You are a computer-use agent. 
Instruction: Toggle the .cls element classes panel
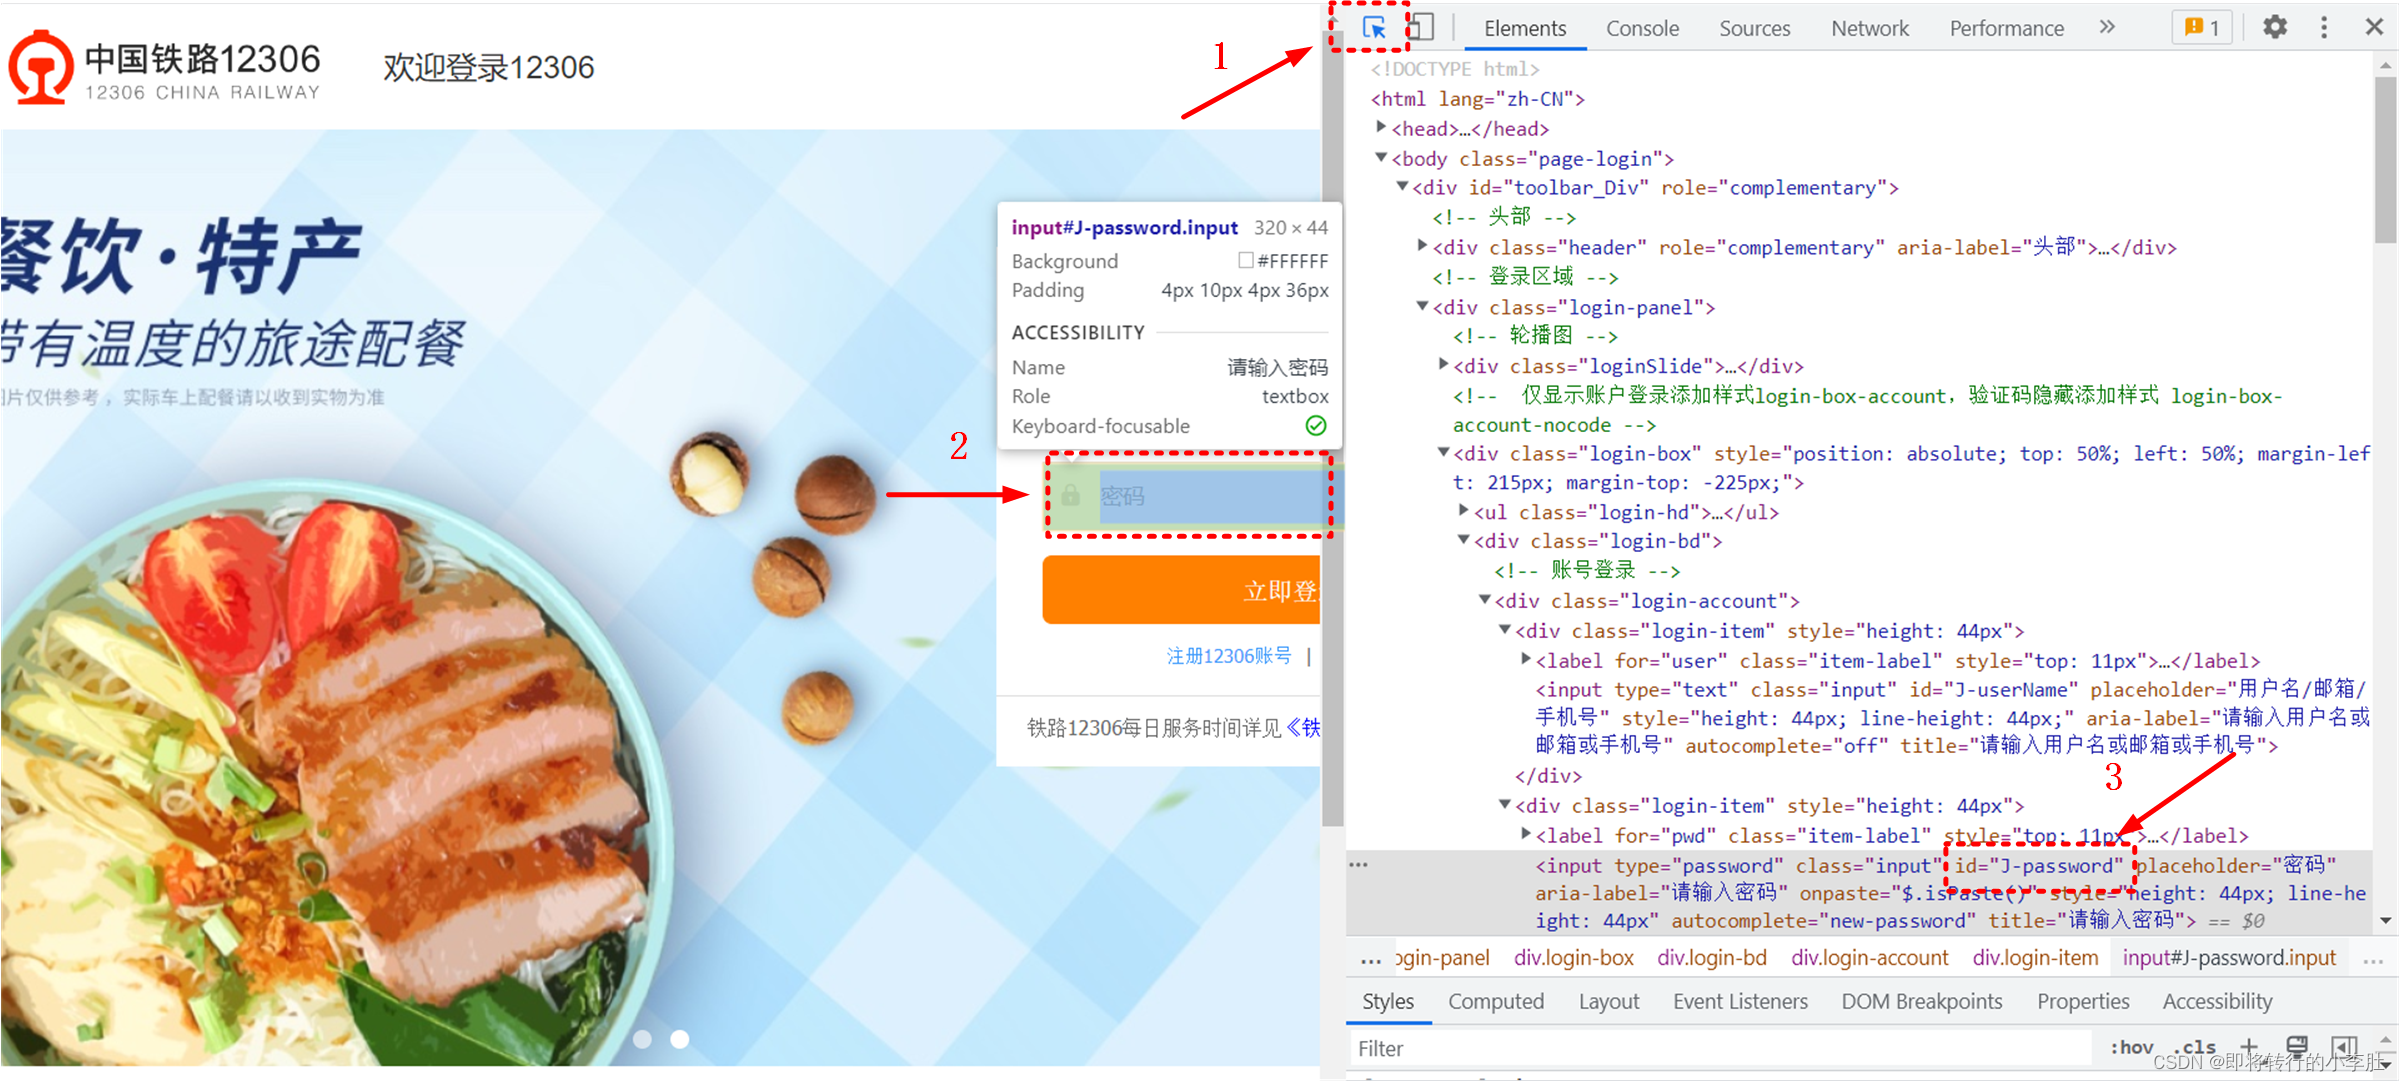[2194, 1047]
